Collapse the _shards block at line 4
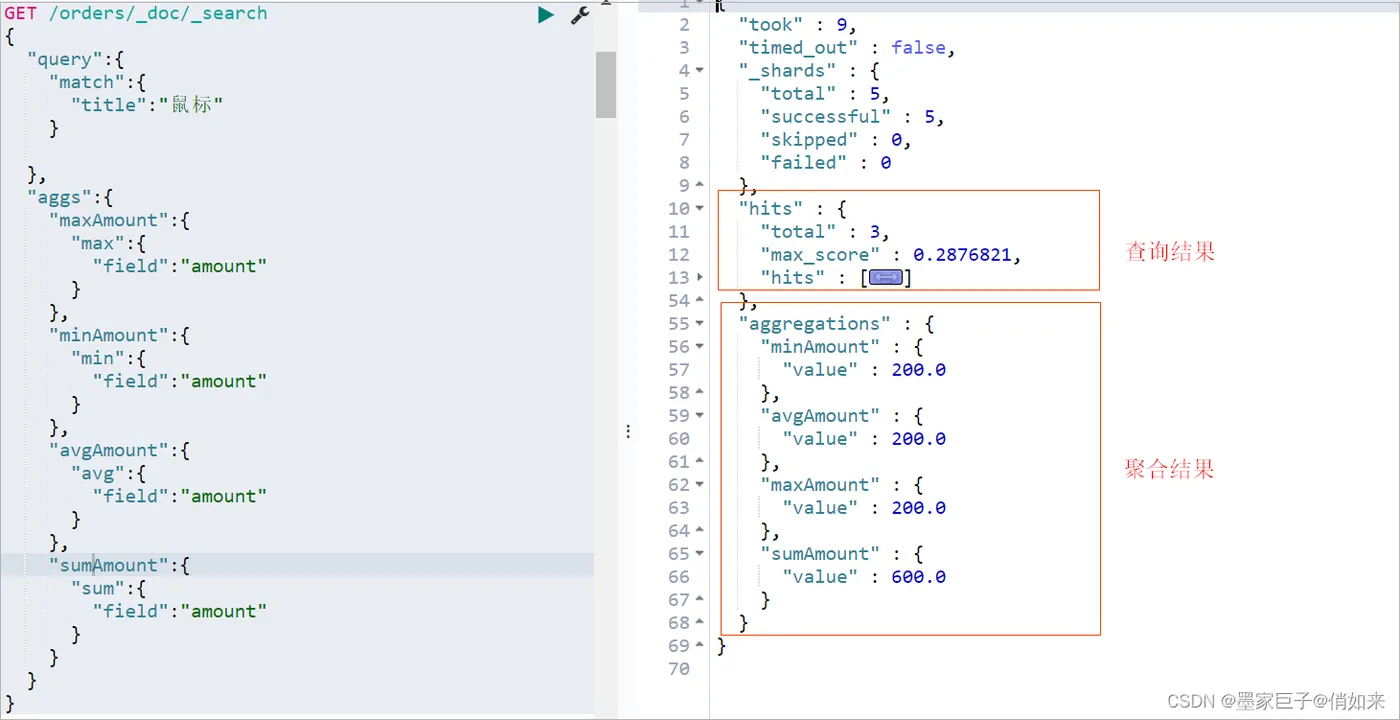The height and width of the screenshot is (720, 1400). click(x=699, y=70)
